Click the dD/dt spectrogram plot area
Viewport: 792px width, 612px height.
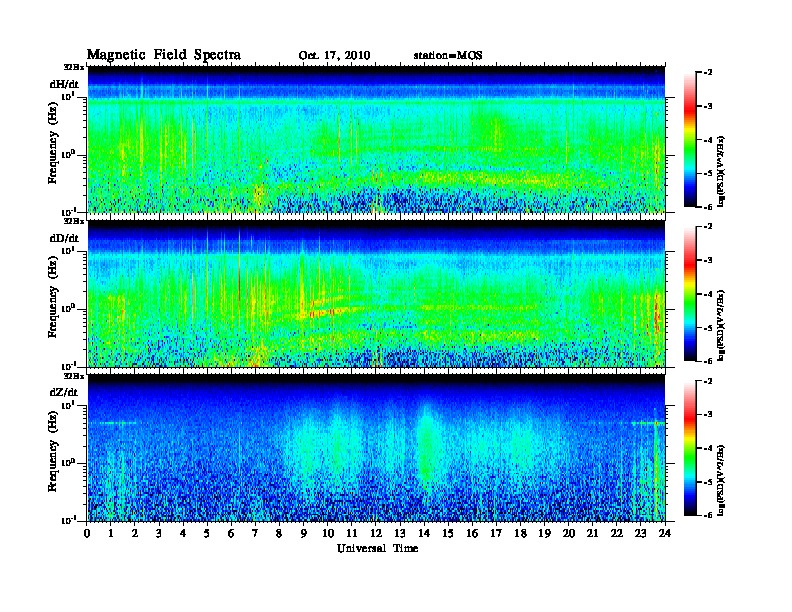(x=376, y=294)
